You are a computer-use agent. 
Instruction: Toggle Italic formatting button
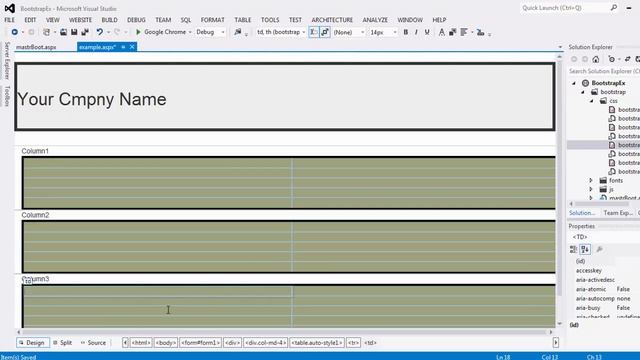416,32
